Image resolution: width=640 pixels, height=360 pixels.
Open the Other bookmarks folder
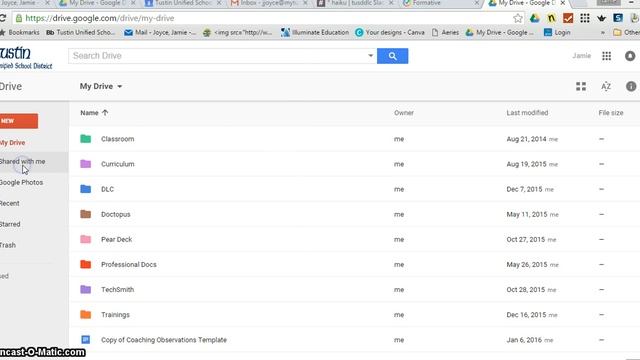627,32
